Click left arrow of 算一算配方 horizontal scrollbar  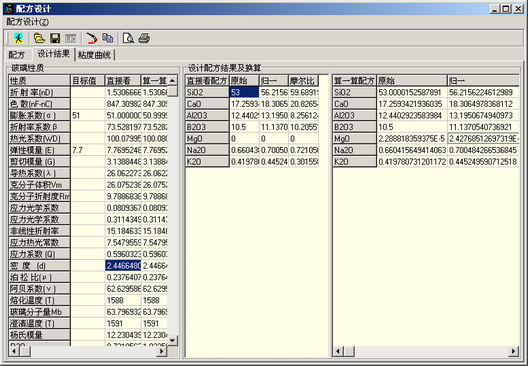[338, 352]
